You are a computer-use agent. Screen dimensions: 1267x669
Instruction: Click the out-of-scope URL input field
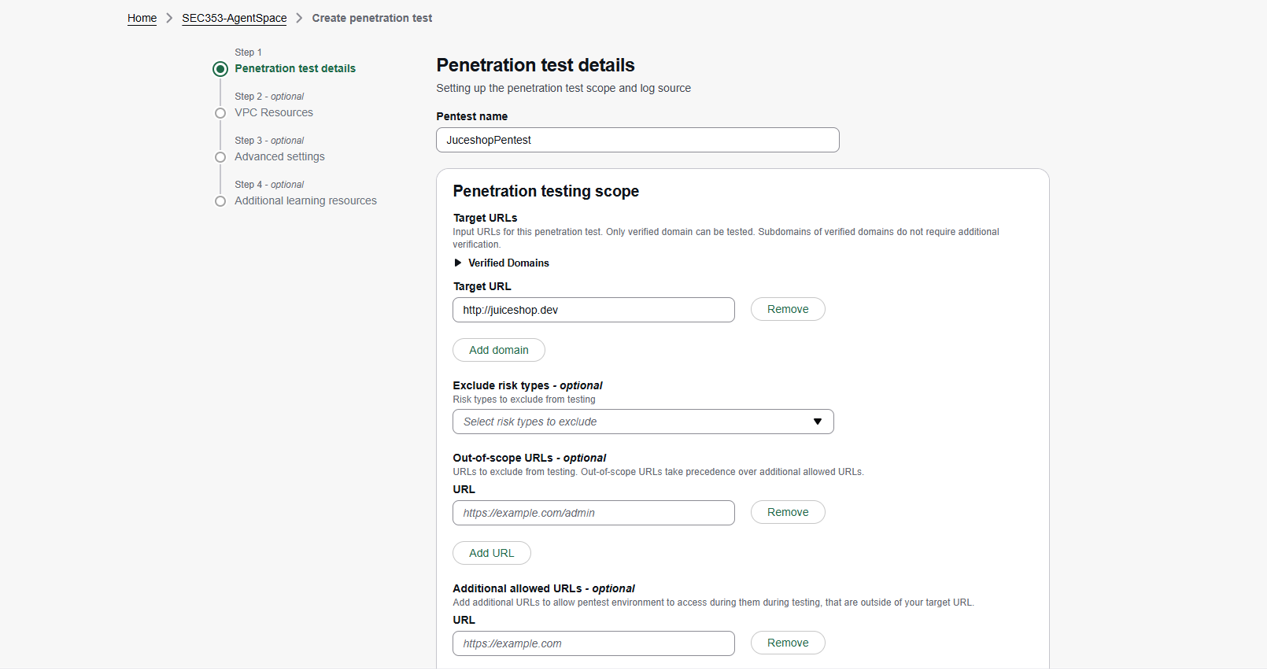pyautogui.click(x=593, y=513)
